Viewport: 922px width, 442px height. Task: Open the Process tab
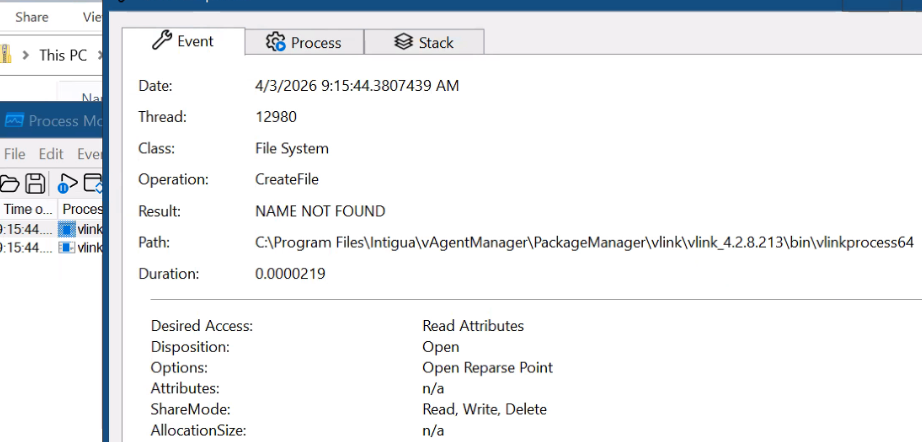coord(303,42)
